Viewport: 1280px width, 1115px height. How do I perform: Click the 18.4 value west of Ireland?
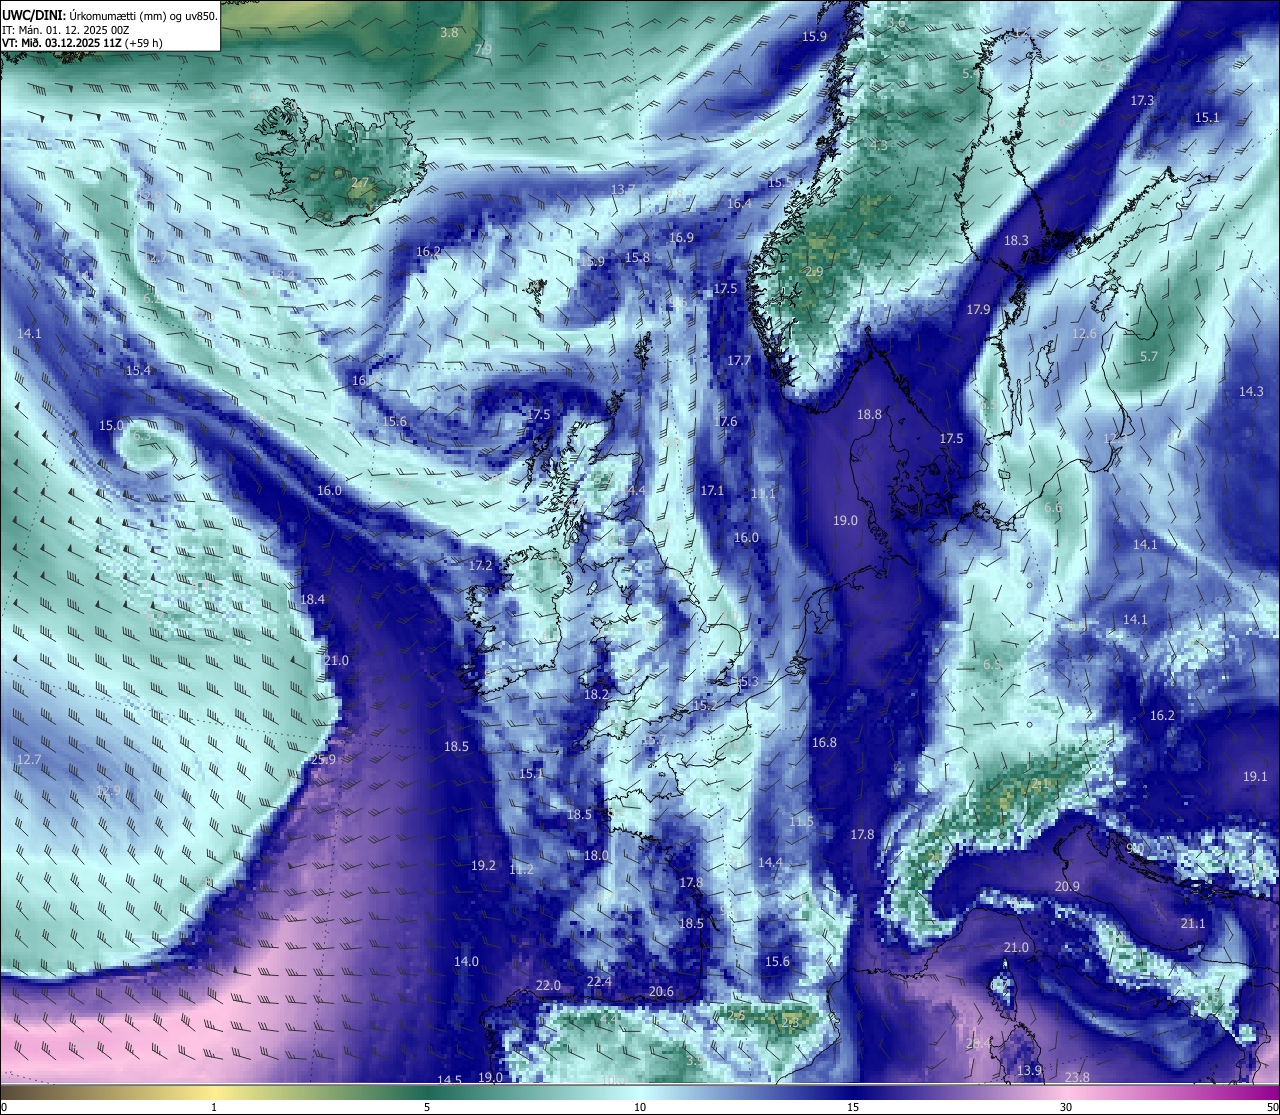click(x=313, y=600)
